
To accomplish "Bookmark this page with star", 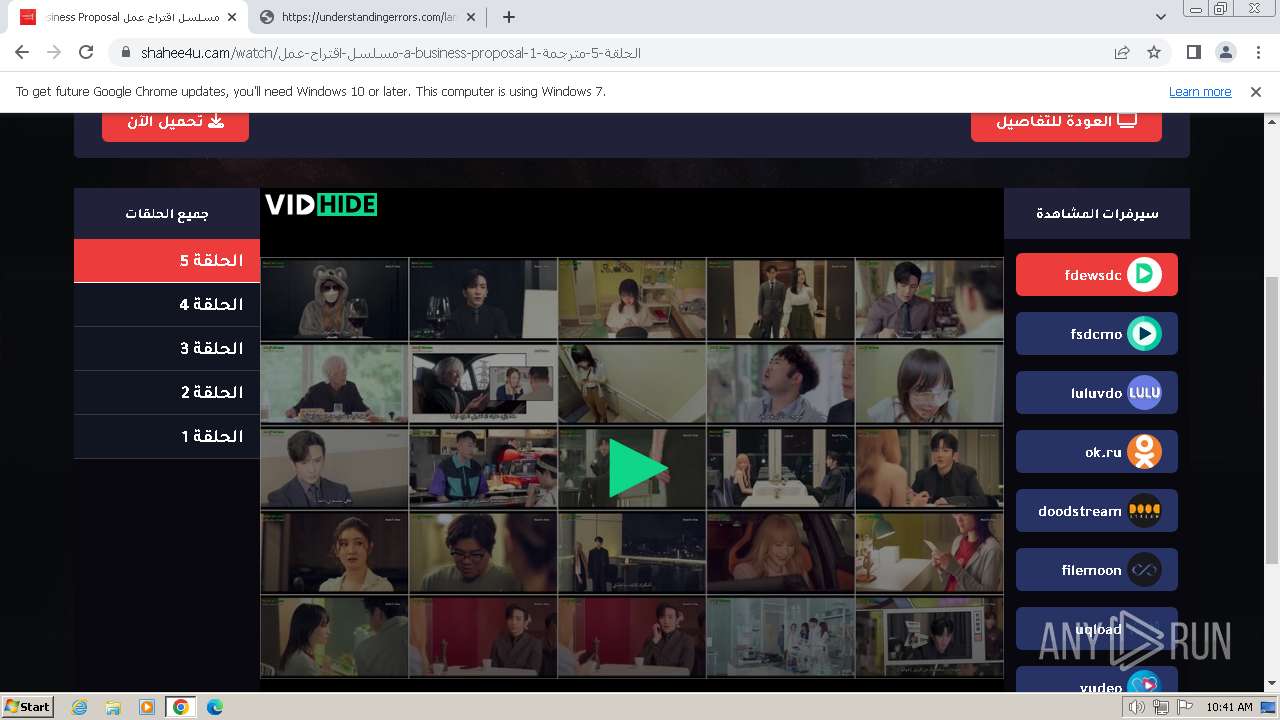I will pyautogui.click(x=1154, y=53).
